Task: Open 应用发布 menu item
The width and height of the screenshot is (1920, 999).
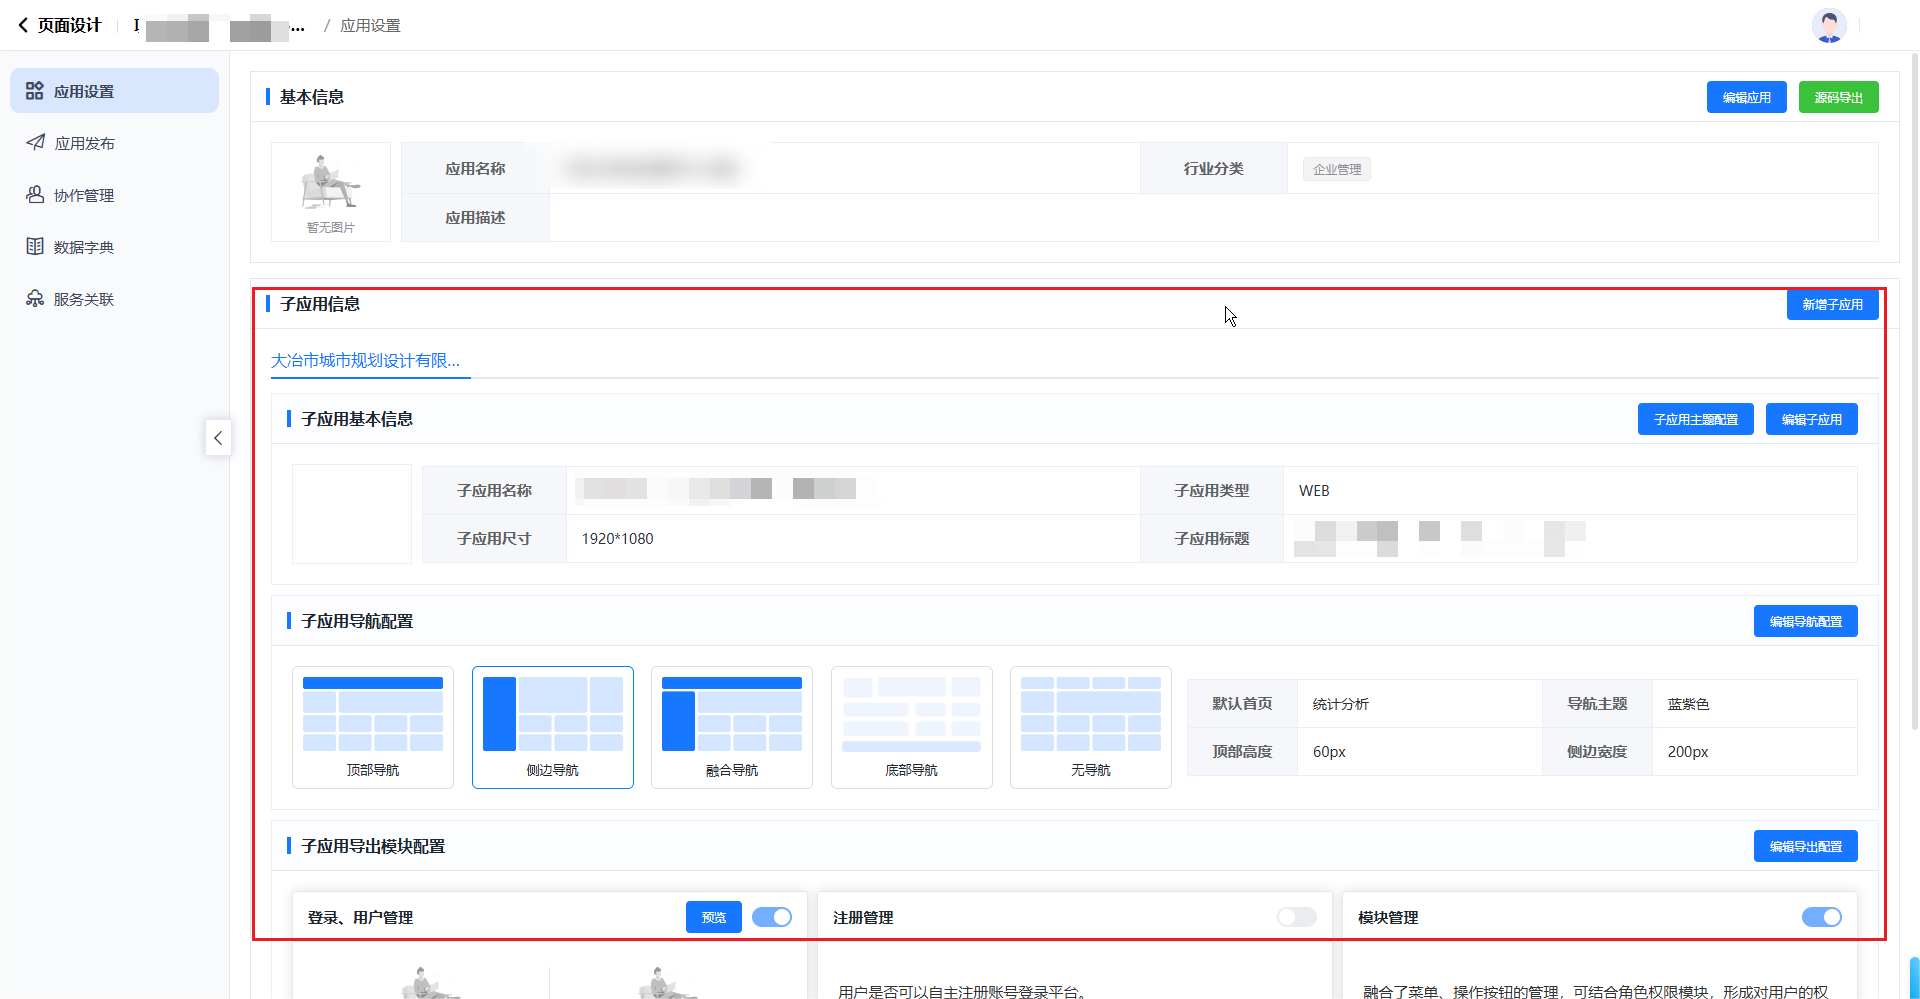Action: click(x=85, y=143)
